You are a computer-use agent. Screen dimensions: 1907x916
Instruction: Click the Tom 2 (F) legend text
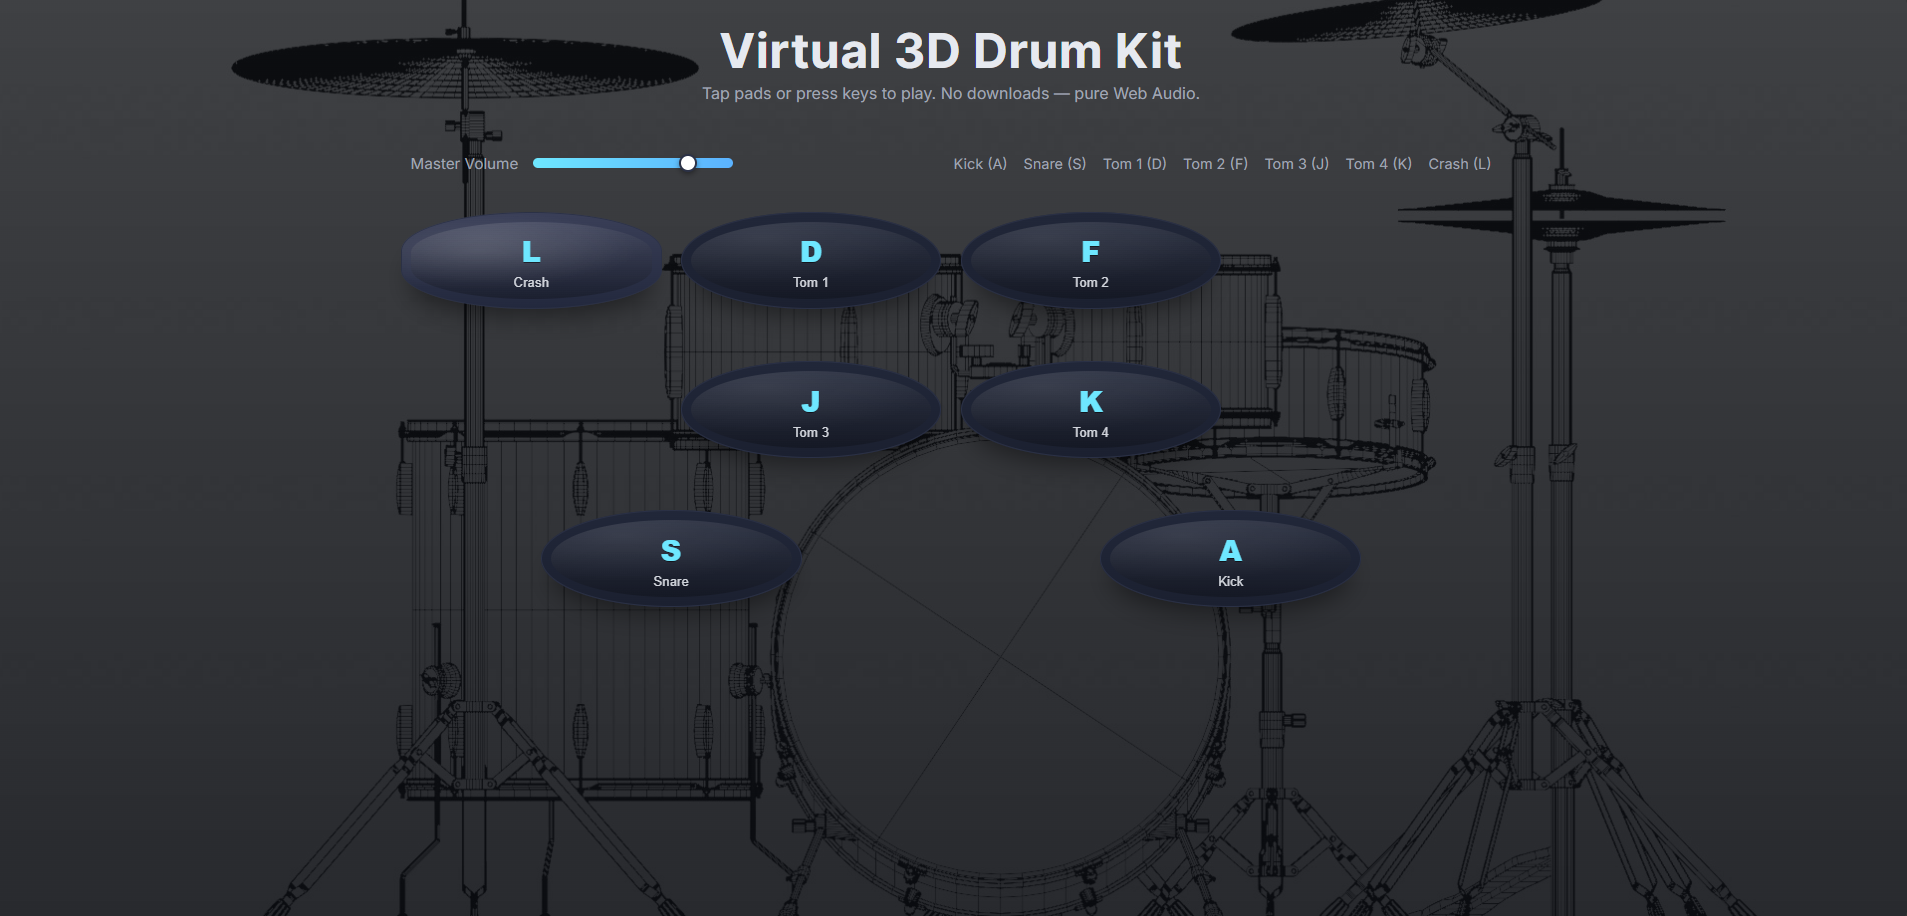pos(1215,163)
